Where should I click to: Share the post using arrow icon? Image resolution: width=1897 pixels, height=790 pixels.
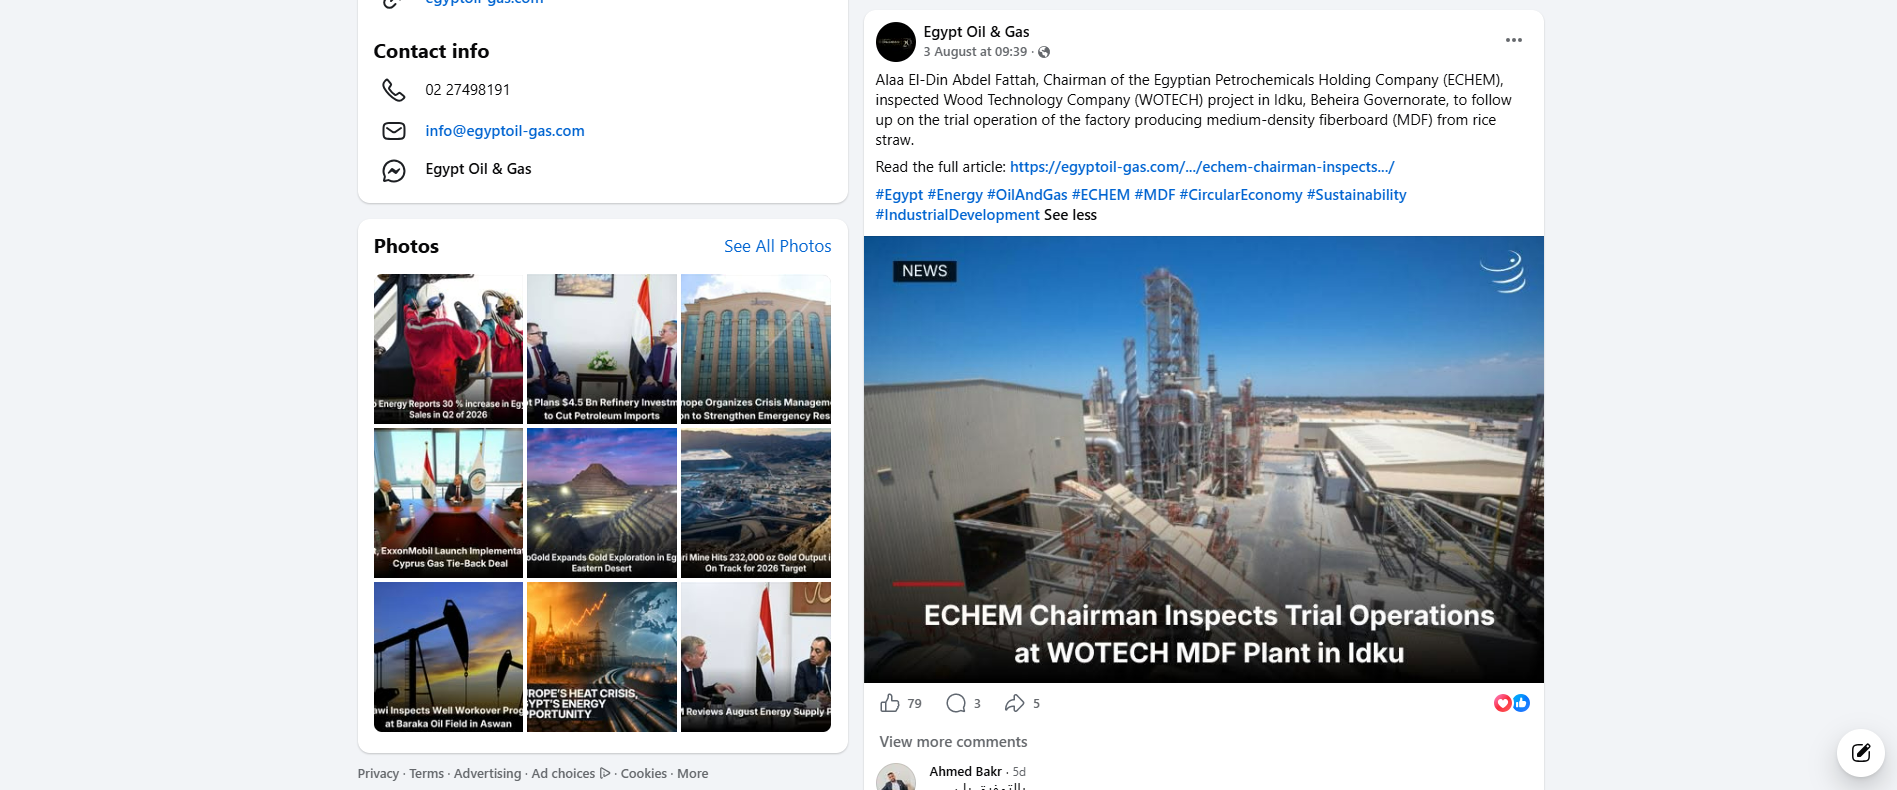pyautogui.click(x=1015, y=703)
